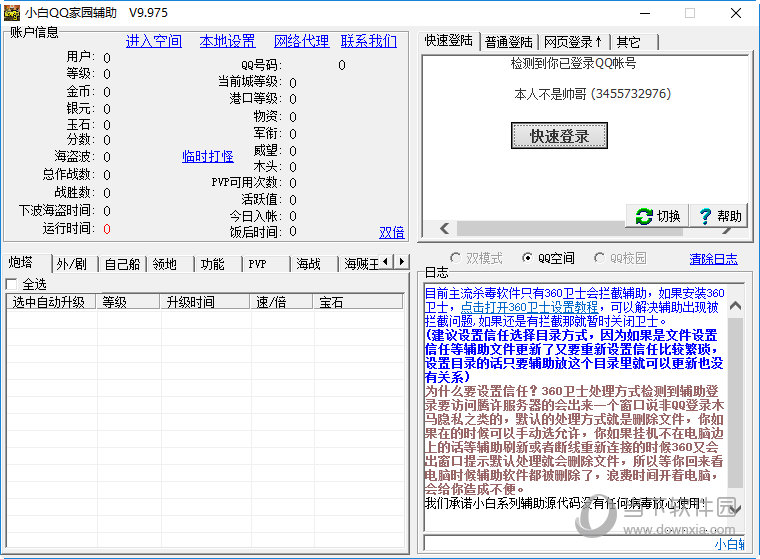Switch to the 海贼王 tab
The height and width of the screenshot is (559, 760).
[x=361, y=265]
